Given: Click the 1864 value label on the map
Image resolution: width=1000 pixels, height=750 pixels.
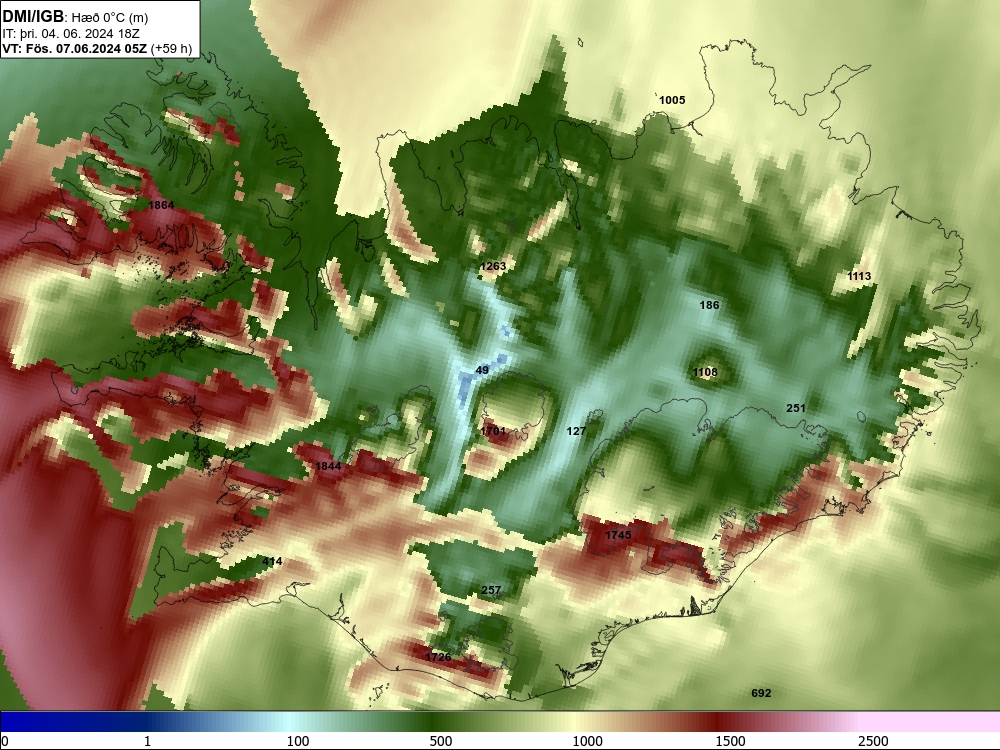Looking at the screenshot, I should tap(161, 205).
